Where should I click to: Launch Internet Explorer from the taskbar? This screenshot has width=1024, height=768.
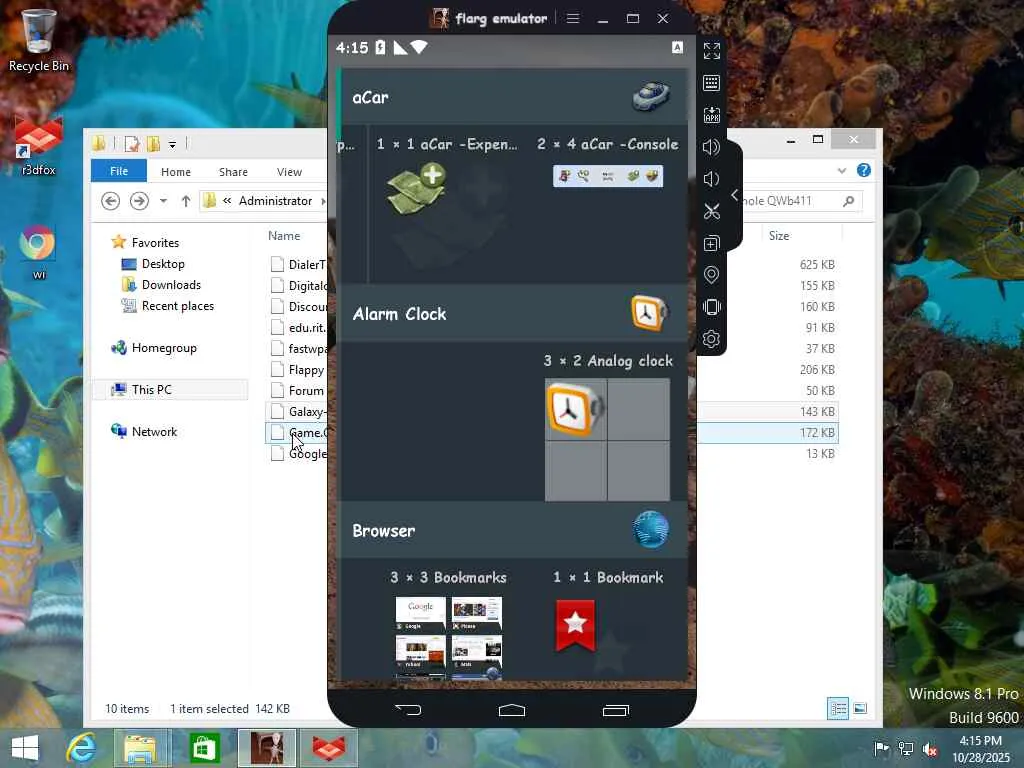coord(81,748)
